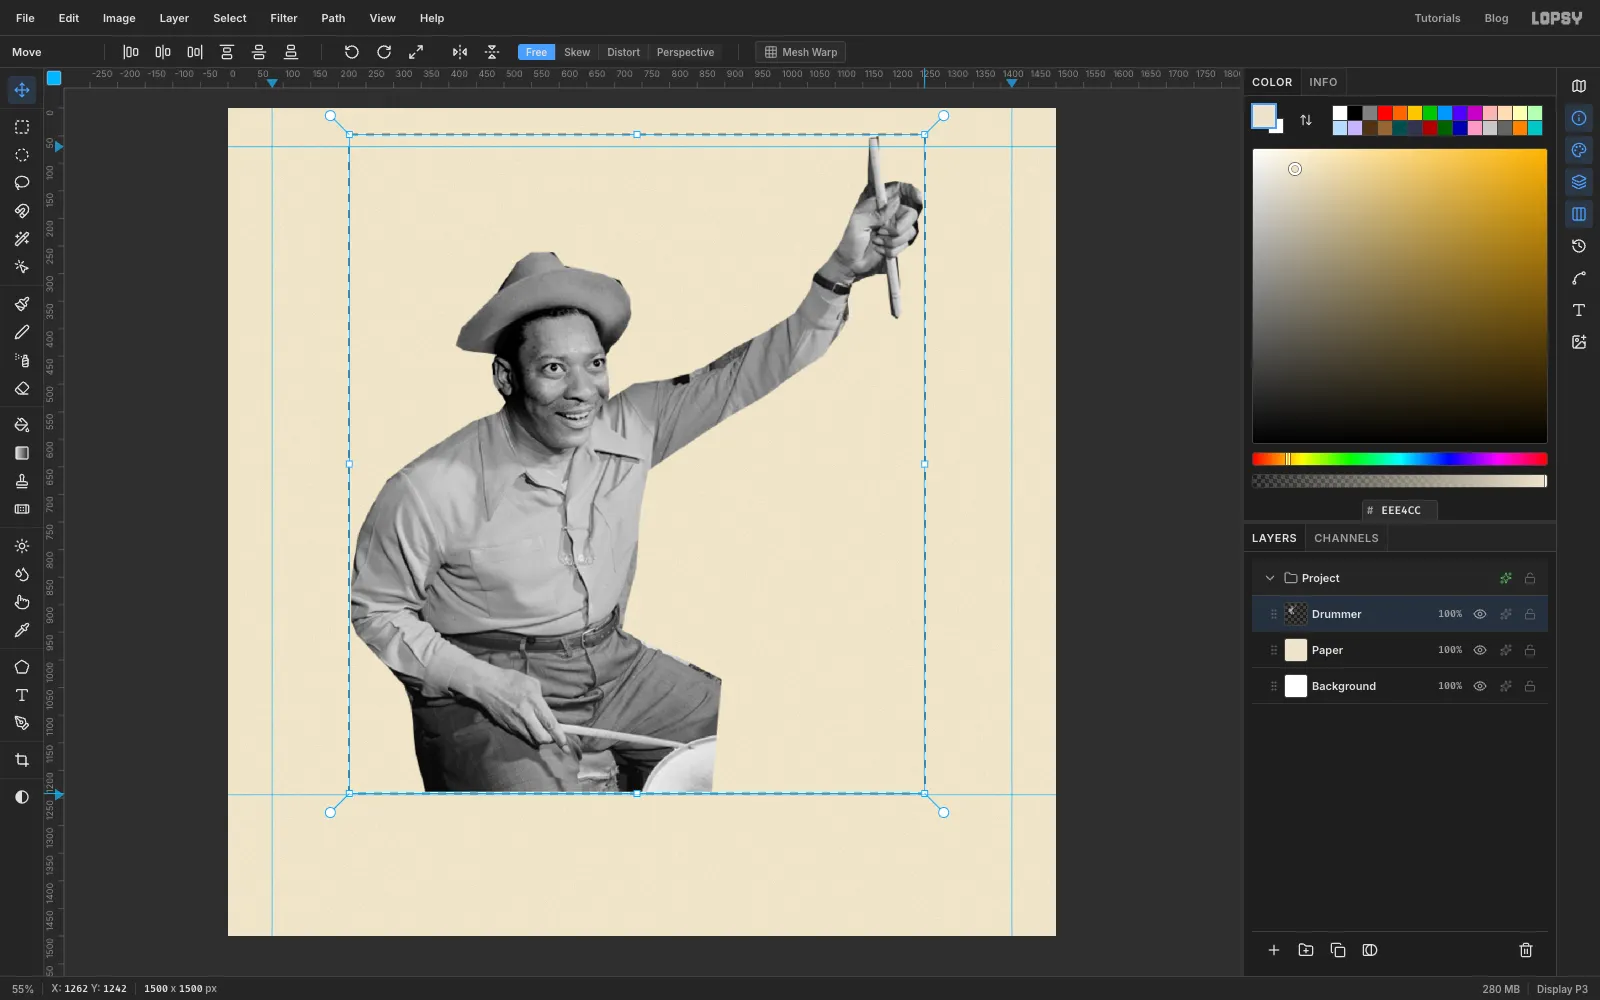Image resolution: width=1600 pixels, height=1000 pixels.
Task: Adjust the opacity slider below hue
Action: click(1400, 481)
